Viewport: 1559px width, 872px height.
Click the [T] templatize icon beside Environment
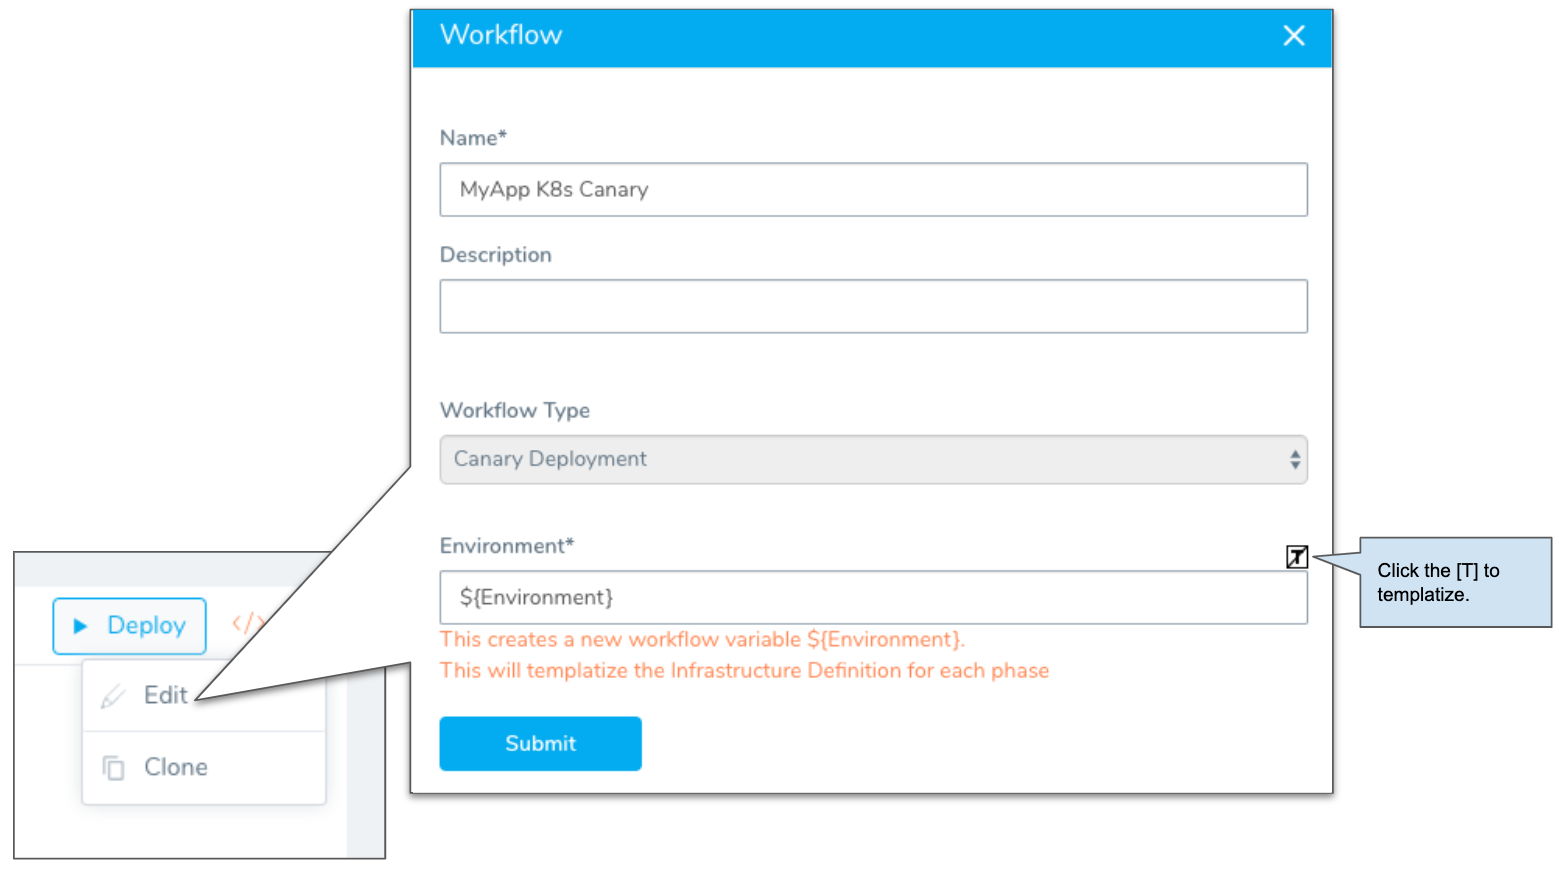1296,557
